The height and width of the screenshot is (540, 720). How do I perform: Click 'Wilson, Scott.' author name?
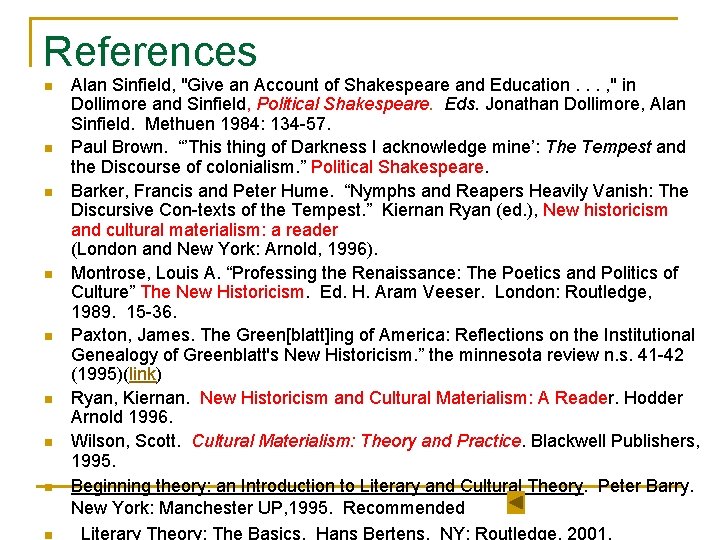pyautogui.click(x=126, y=441)
